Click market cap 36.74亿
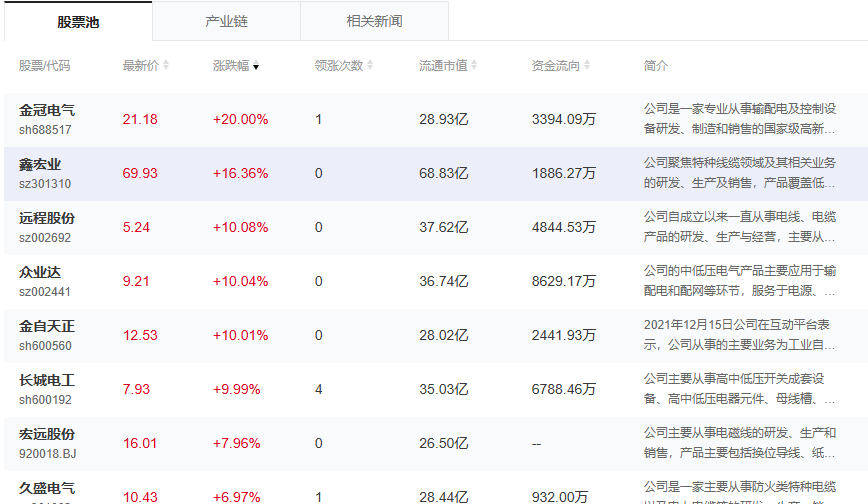Viewport: 868px width, 504px height. pos(443,281)
